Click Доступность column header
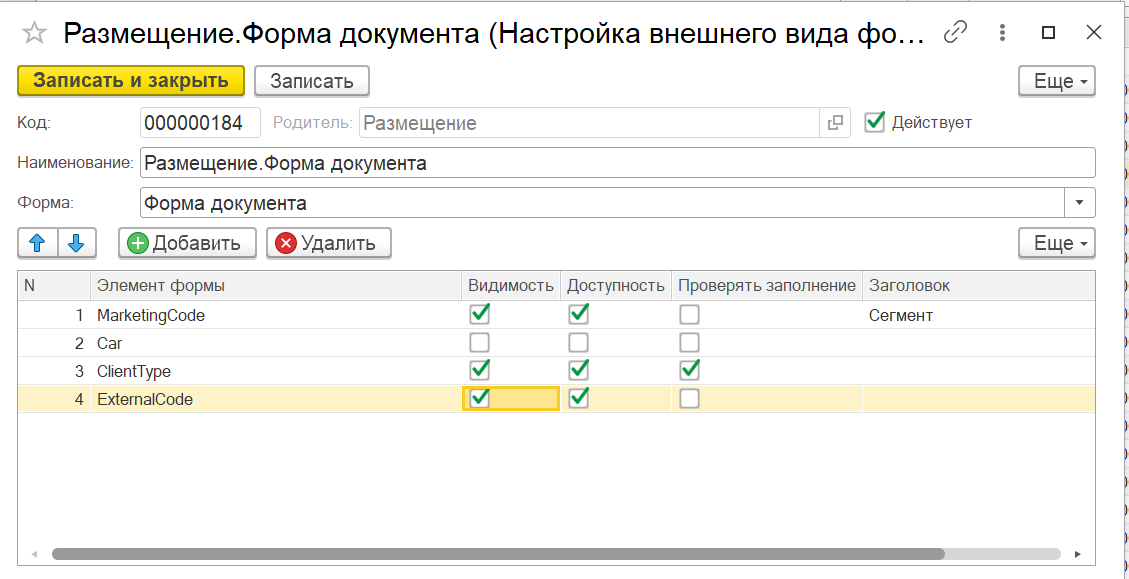 pos(616,285)
